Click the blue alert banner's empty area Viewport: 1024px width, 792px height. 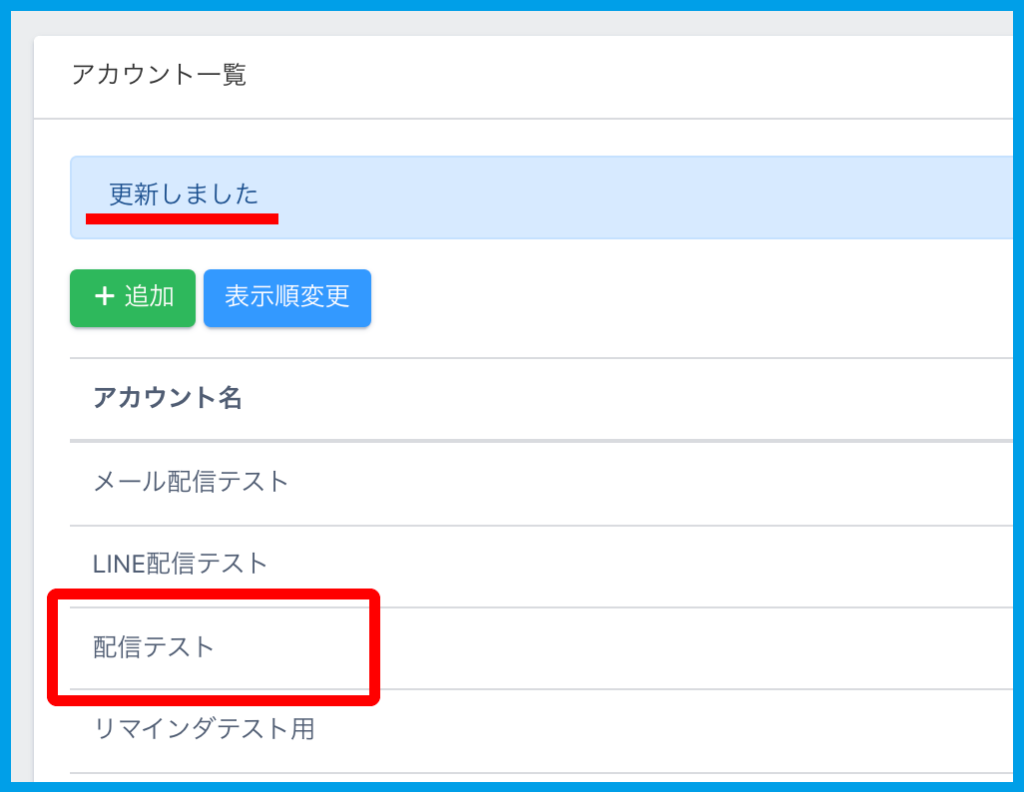640,197
